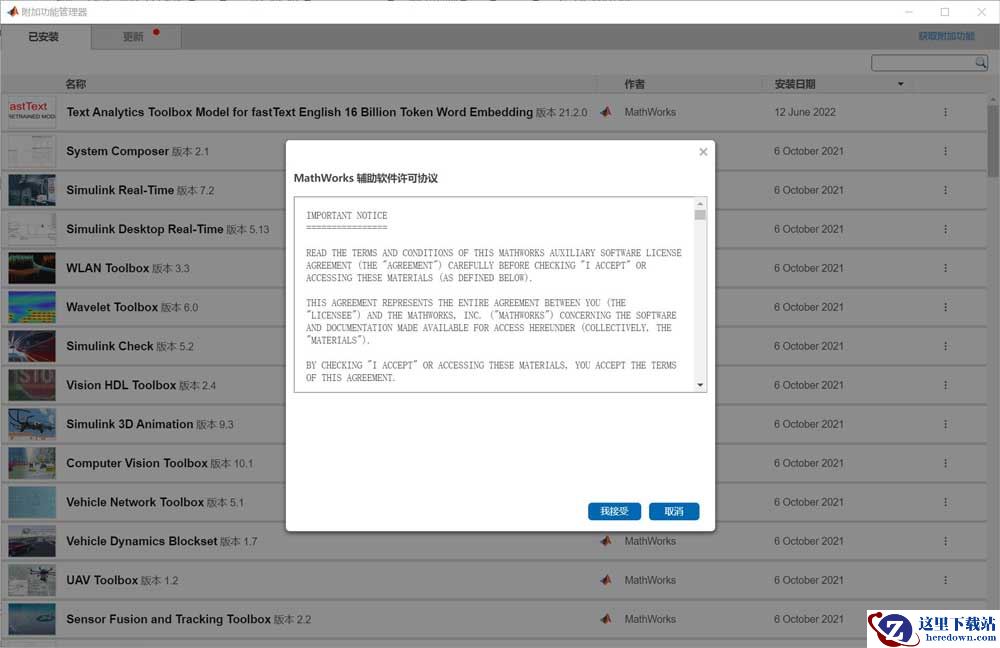
Task: Click MathWorks logo in Text Analytics row
Action: (x=606, y=112)
